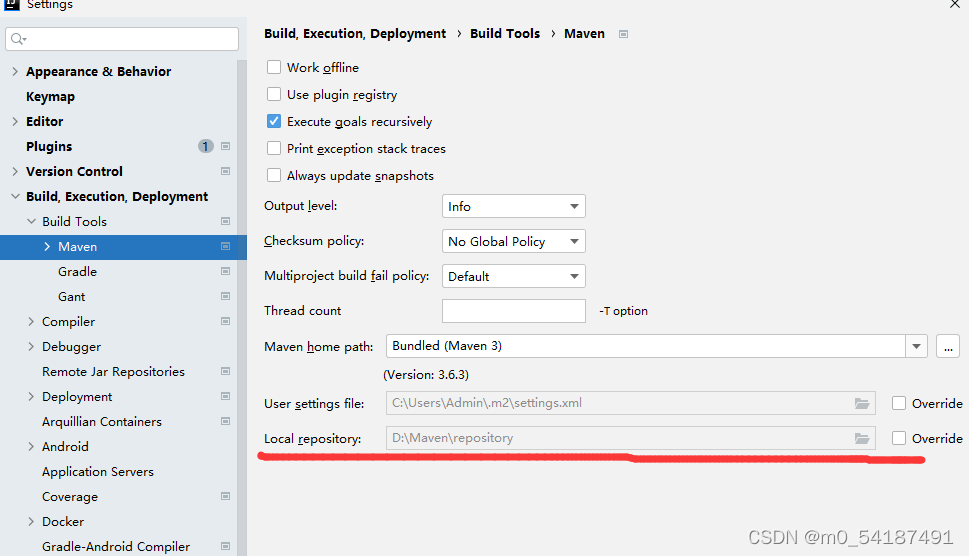Open Application Servers settings

click(x=98, y=471)
